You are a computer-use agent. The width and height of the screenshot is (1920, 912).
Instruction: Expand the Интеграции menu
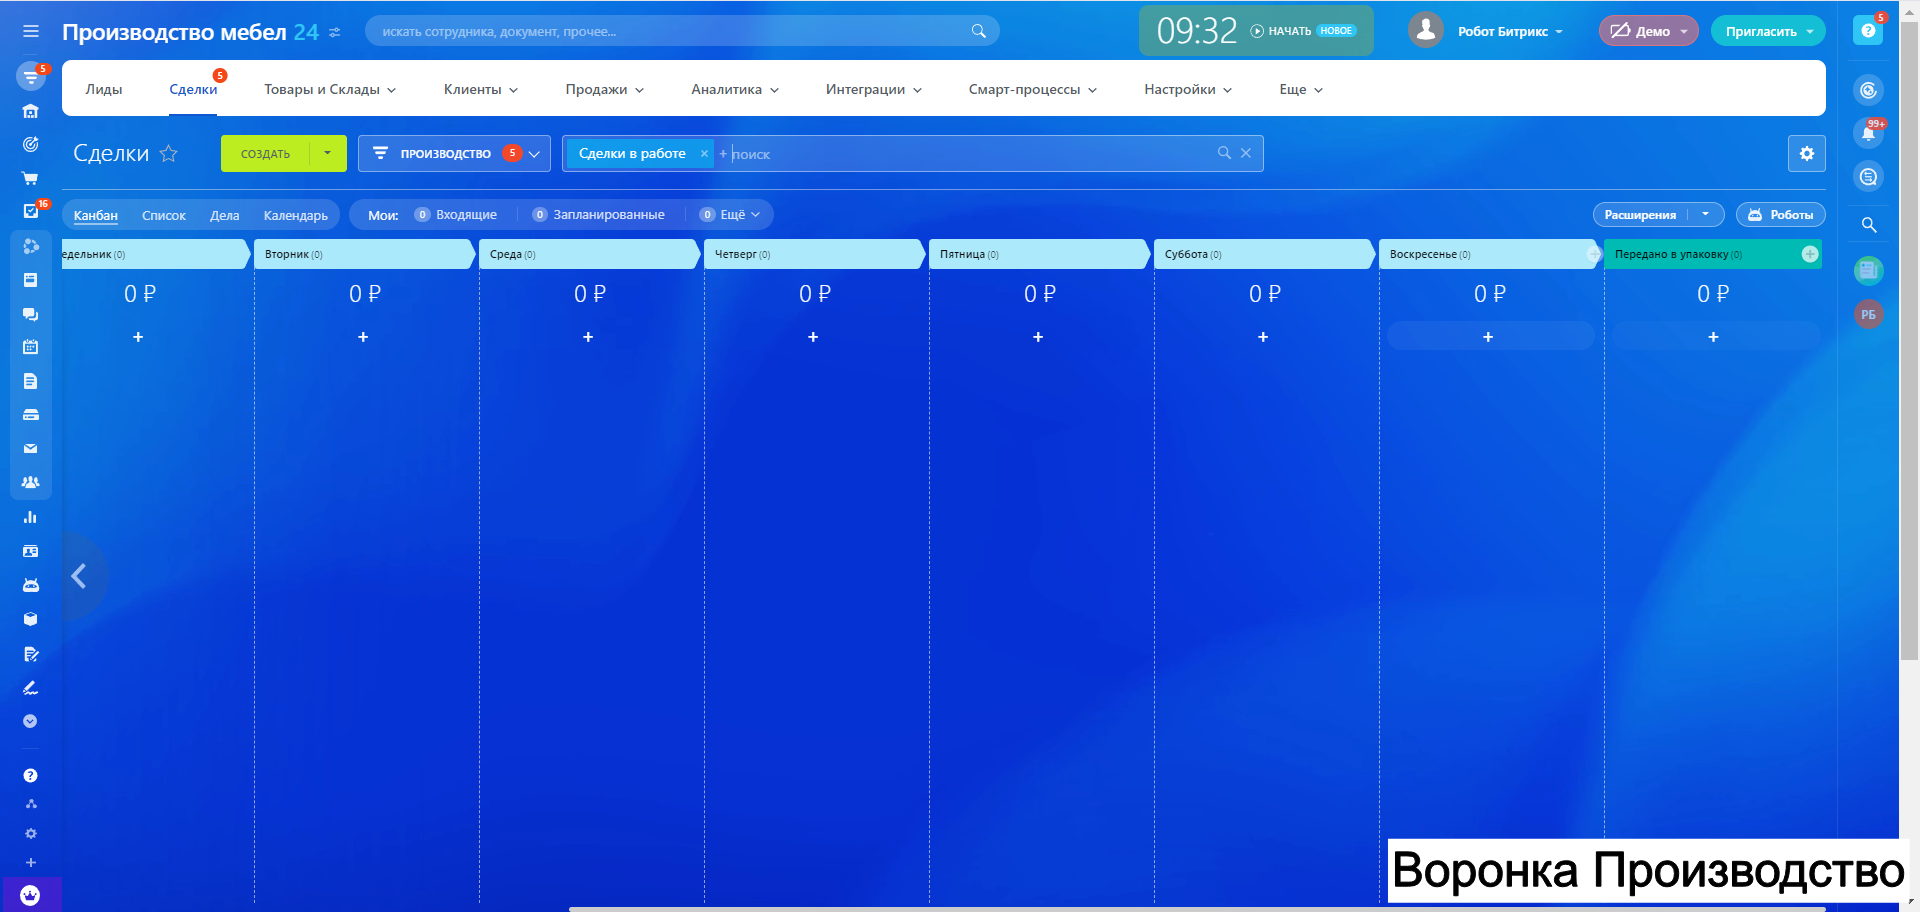click(874, 89)
